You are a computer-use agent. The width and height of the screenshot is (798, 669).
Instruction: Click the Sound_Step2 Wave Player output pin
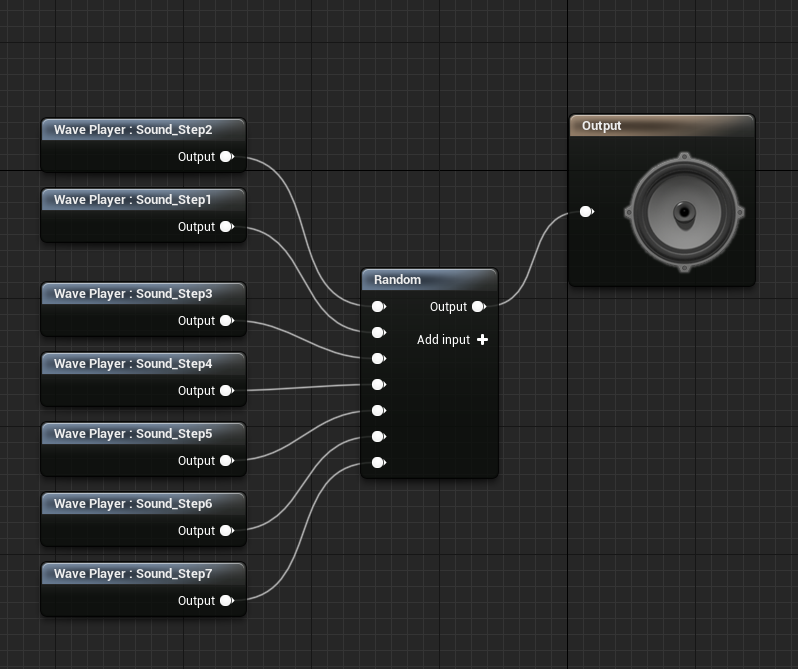pyautogui.click(x=227, y=157)
